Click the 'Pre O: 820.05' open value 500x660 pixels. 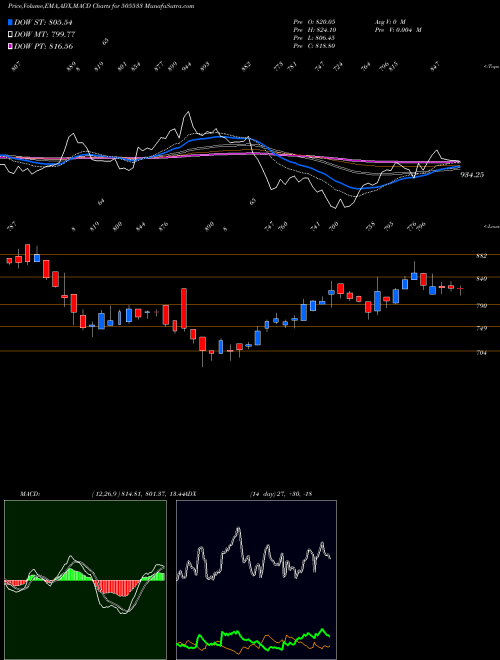(x=314, y=21)
